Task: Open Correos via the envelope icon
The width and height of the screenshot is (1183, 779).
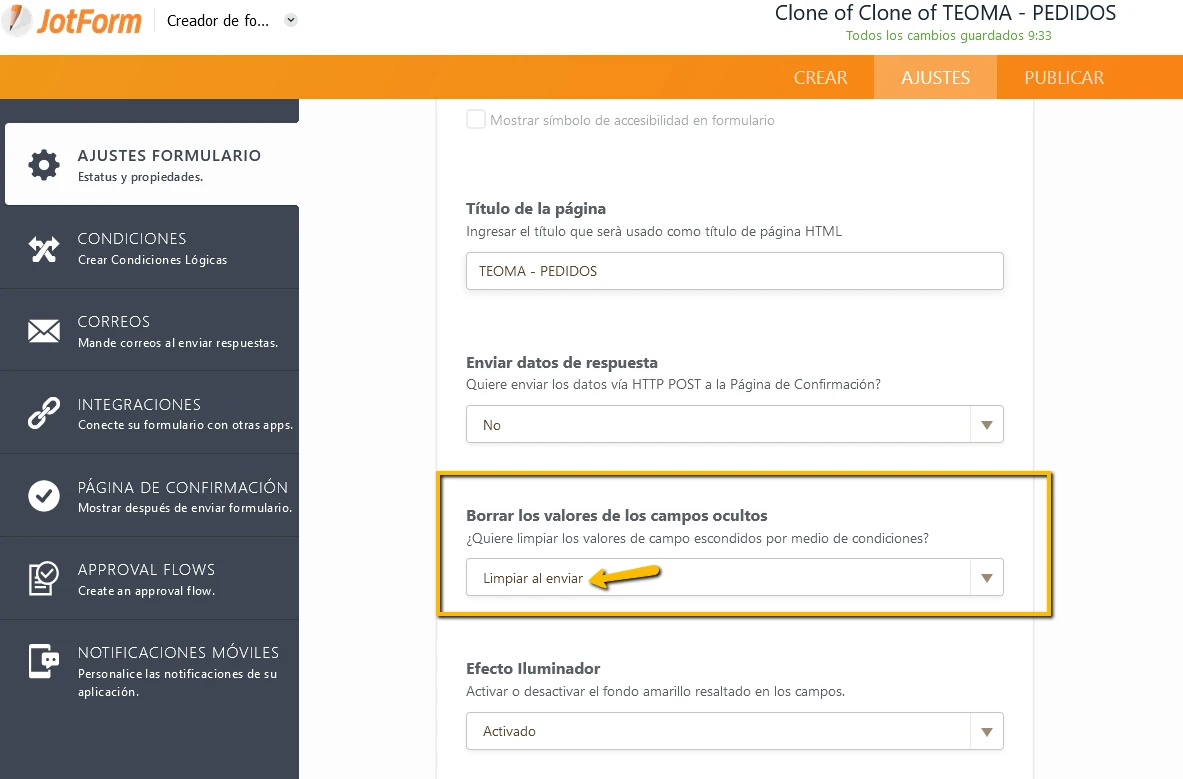Action: tap(44, 330)
